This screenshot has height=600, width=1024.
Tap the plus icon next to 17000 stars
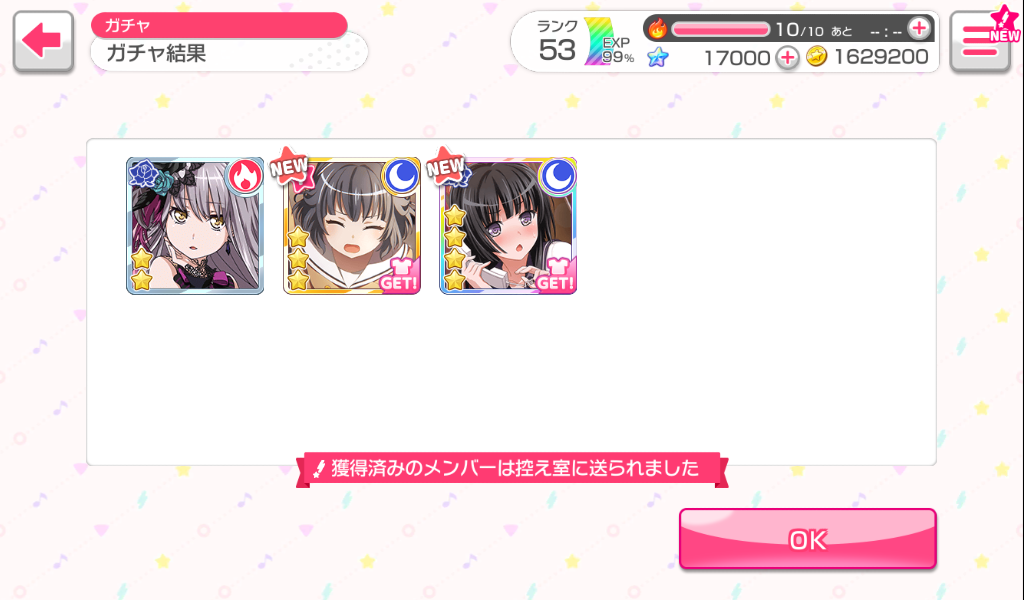coord(788,57)
